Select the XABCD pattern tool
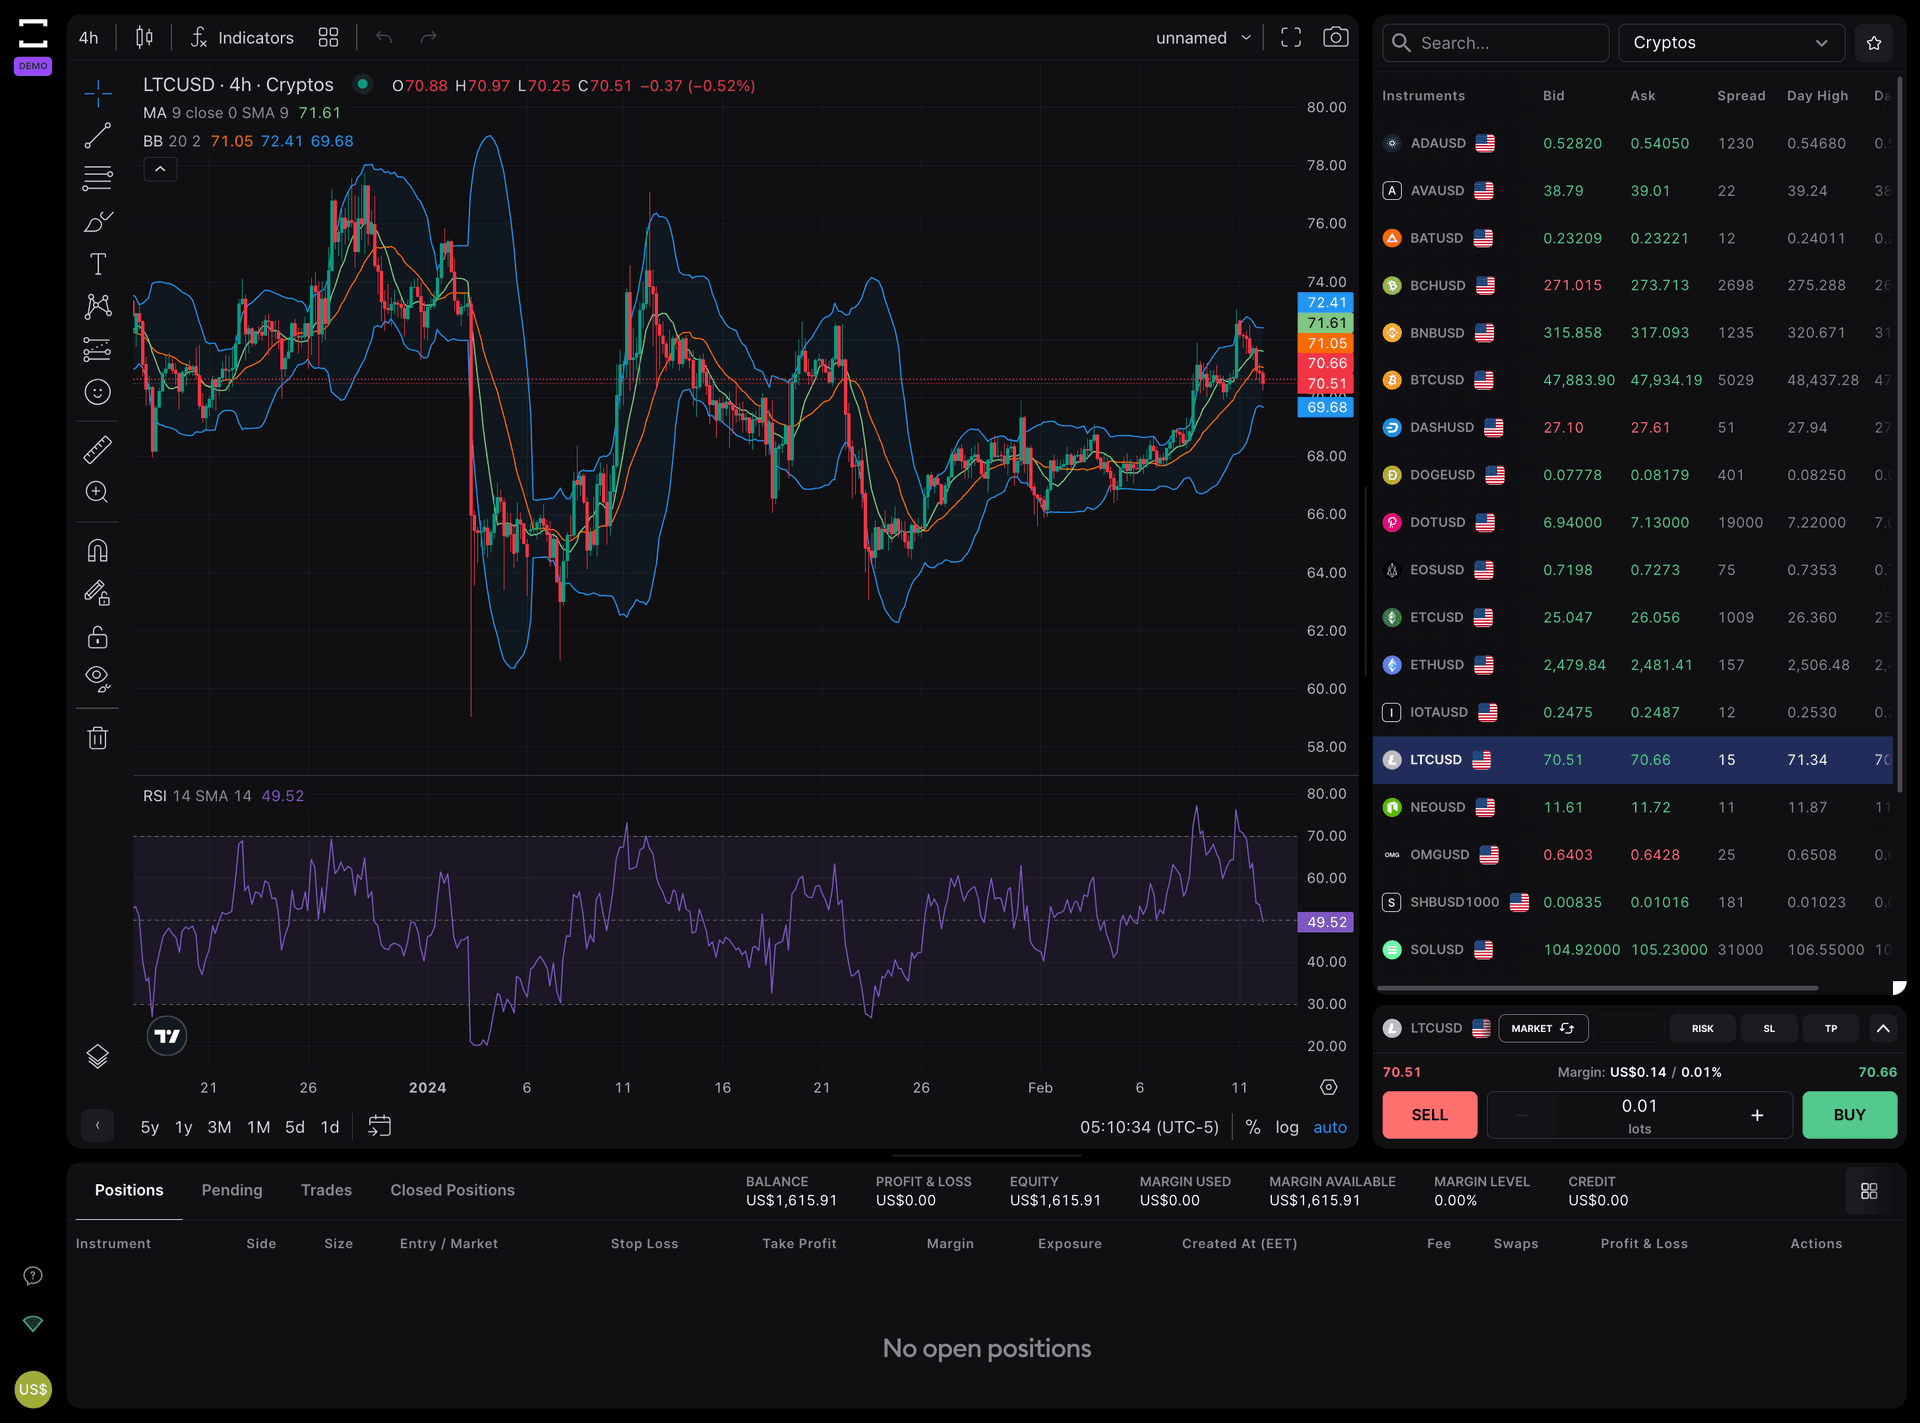1920x1423 pixels. click(97, 306)
